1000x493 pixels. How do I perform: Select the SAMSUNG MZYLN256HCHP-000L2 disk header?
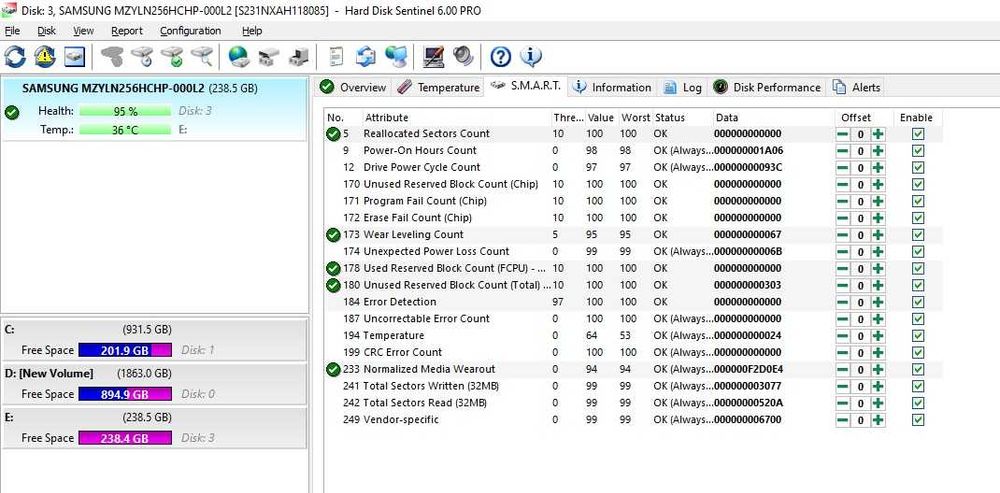(154, 109)
